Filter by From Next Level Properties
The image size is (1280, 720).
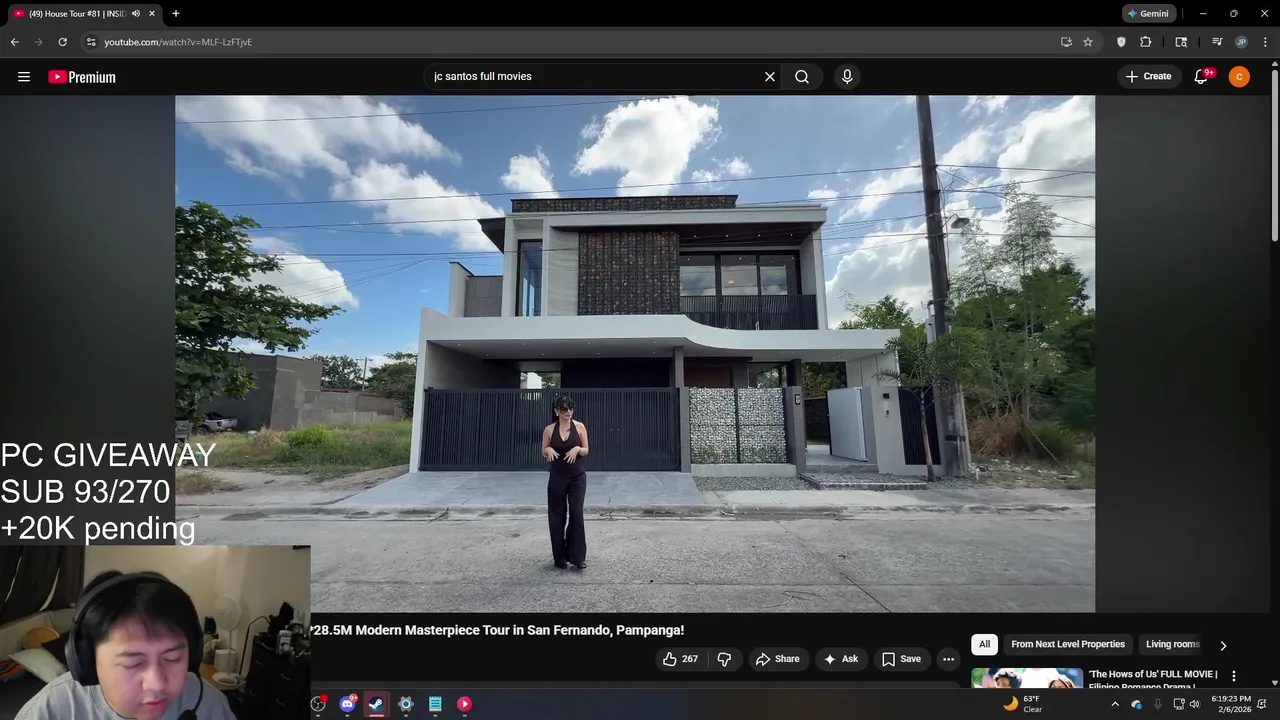(x=1068, y=644)
